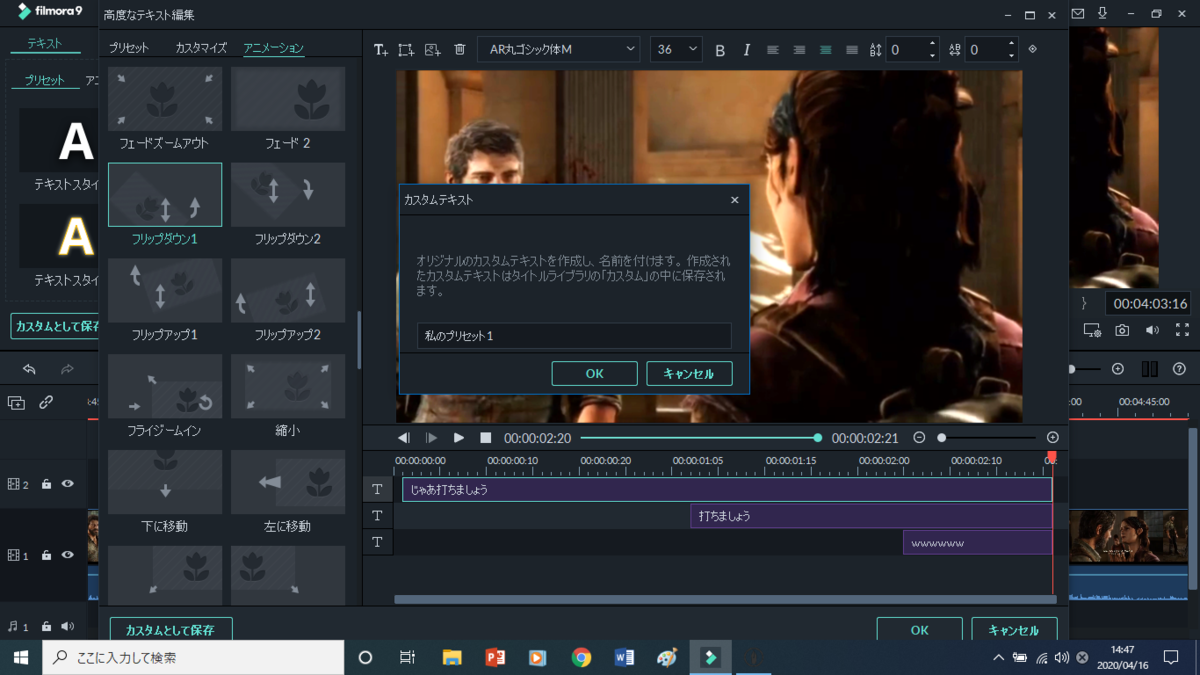Increase the line spacing value
The width and height of the screenshot is (1200, 675).
933,44
